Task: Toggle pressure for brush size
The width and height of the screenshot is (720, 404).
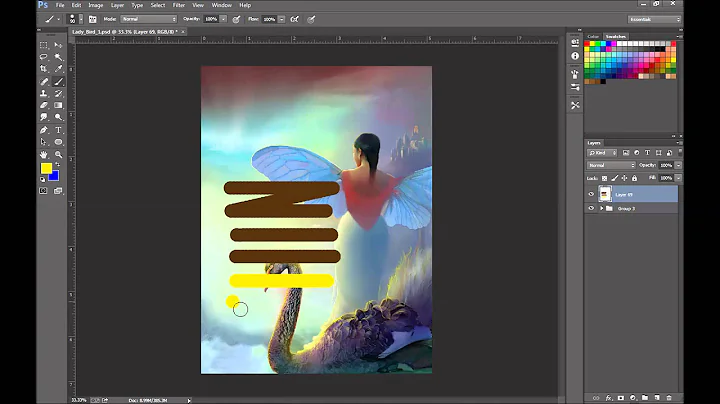Action: [311, 19]
